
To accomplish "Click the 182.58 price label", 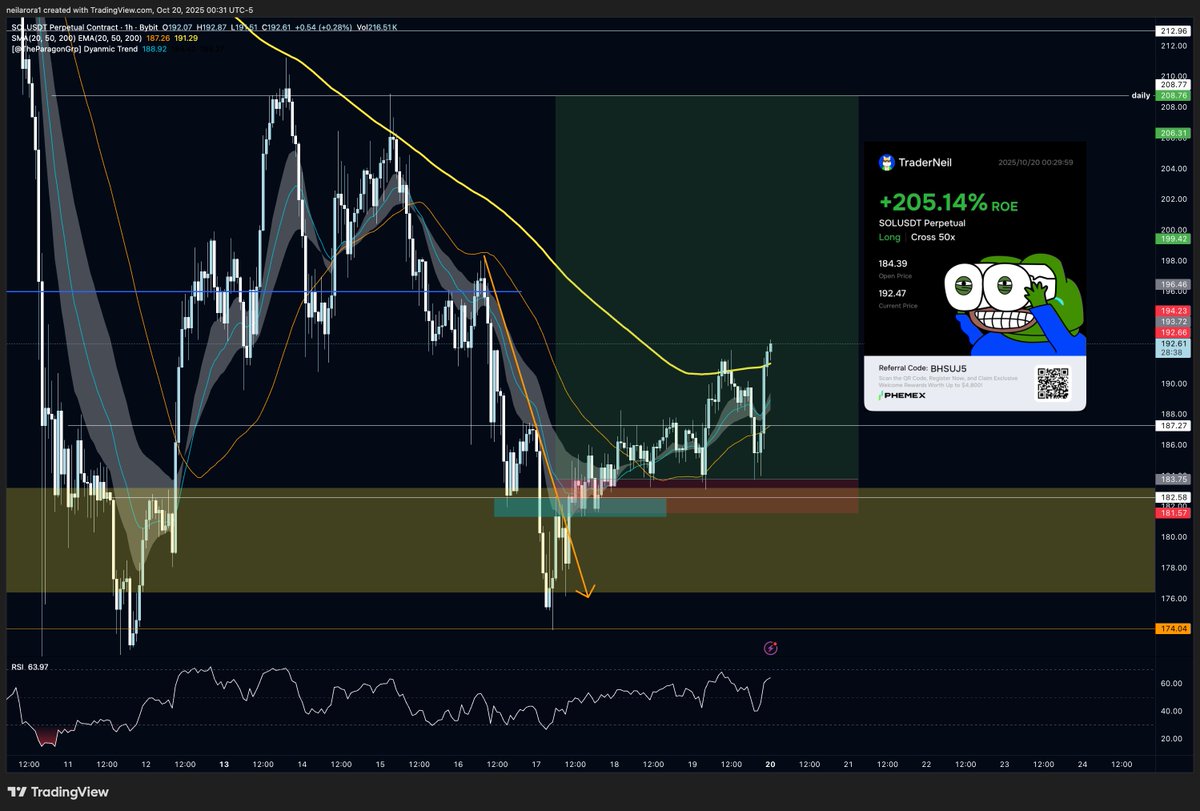I will pyautogui.click(x=1173, y=497).
